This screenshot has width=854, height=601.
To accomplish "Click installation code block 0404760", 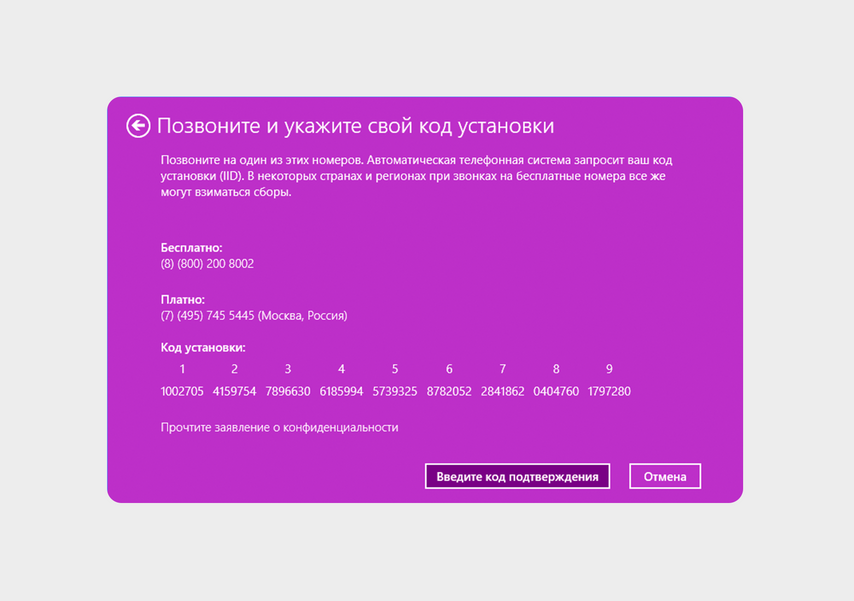I will tap(556, 391).
